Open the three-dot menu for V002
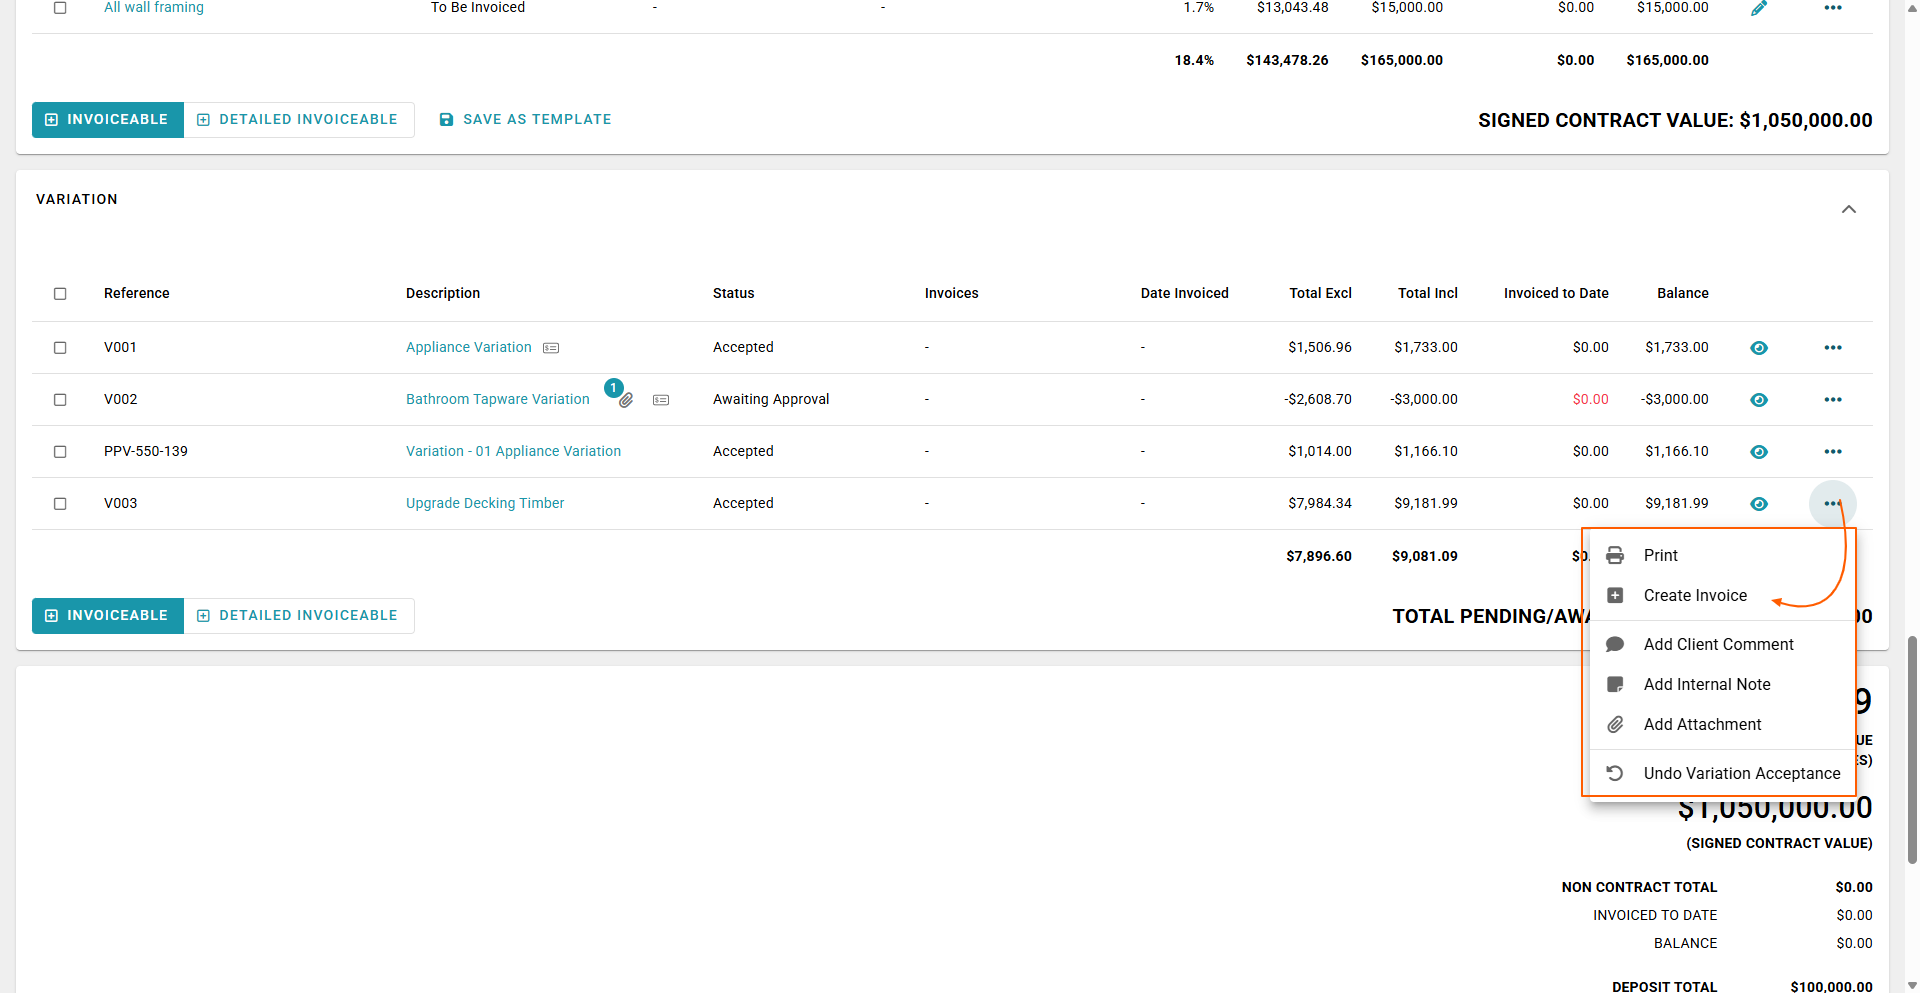The width and height of the screenshot is (1920, 993). point(1833,400)
